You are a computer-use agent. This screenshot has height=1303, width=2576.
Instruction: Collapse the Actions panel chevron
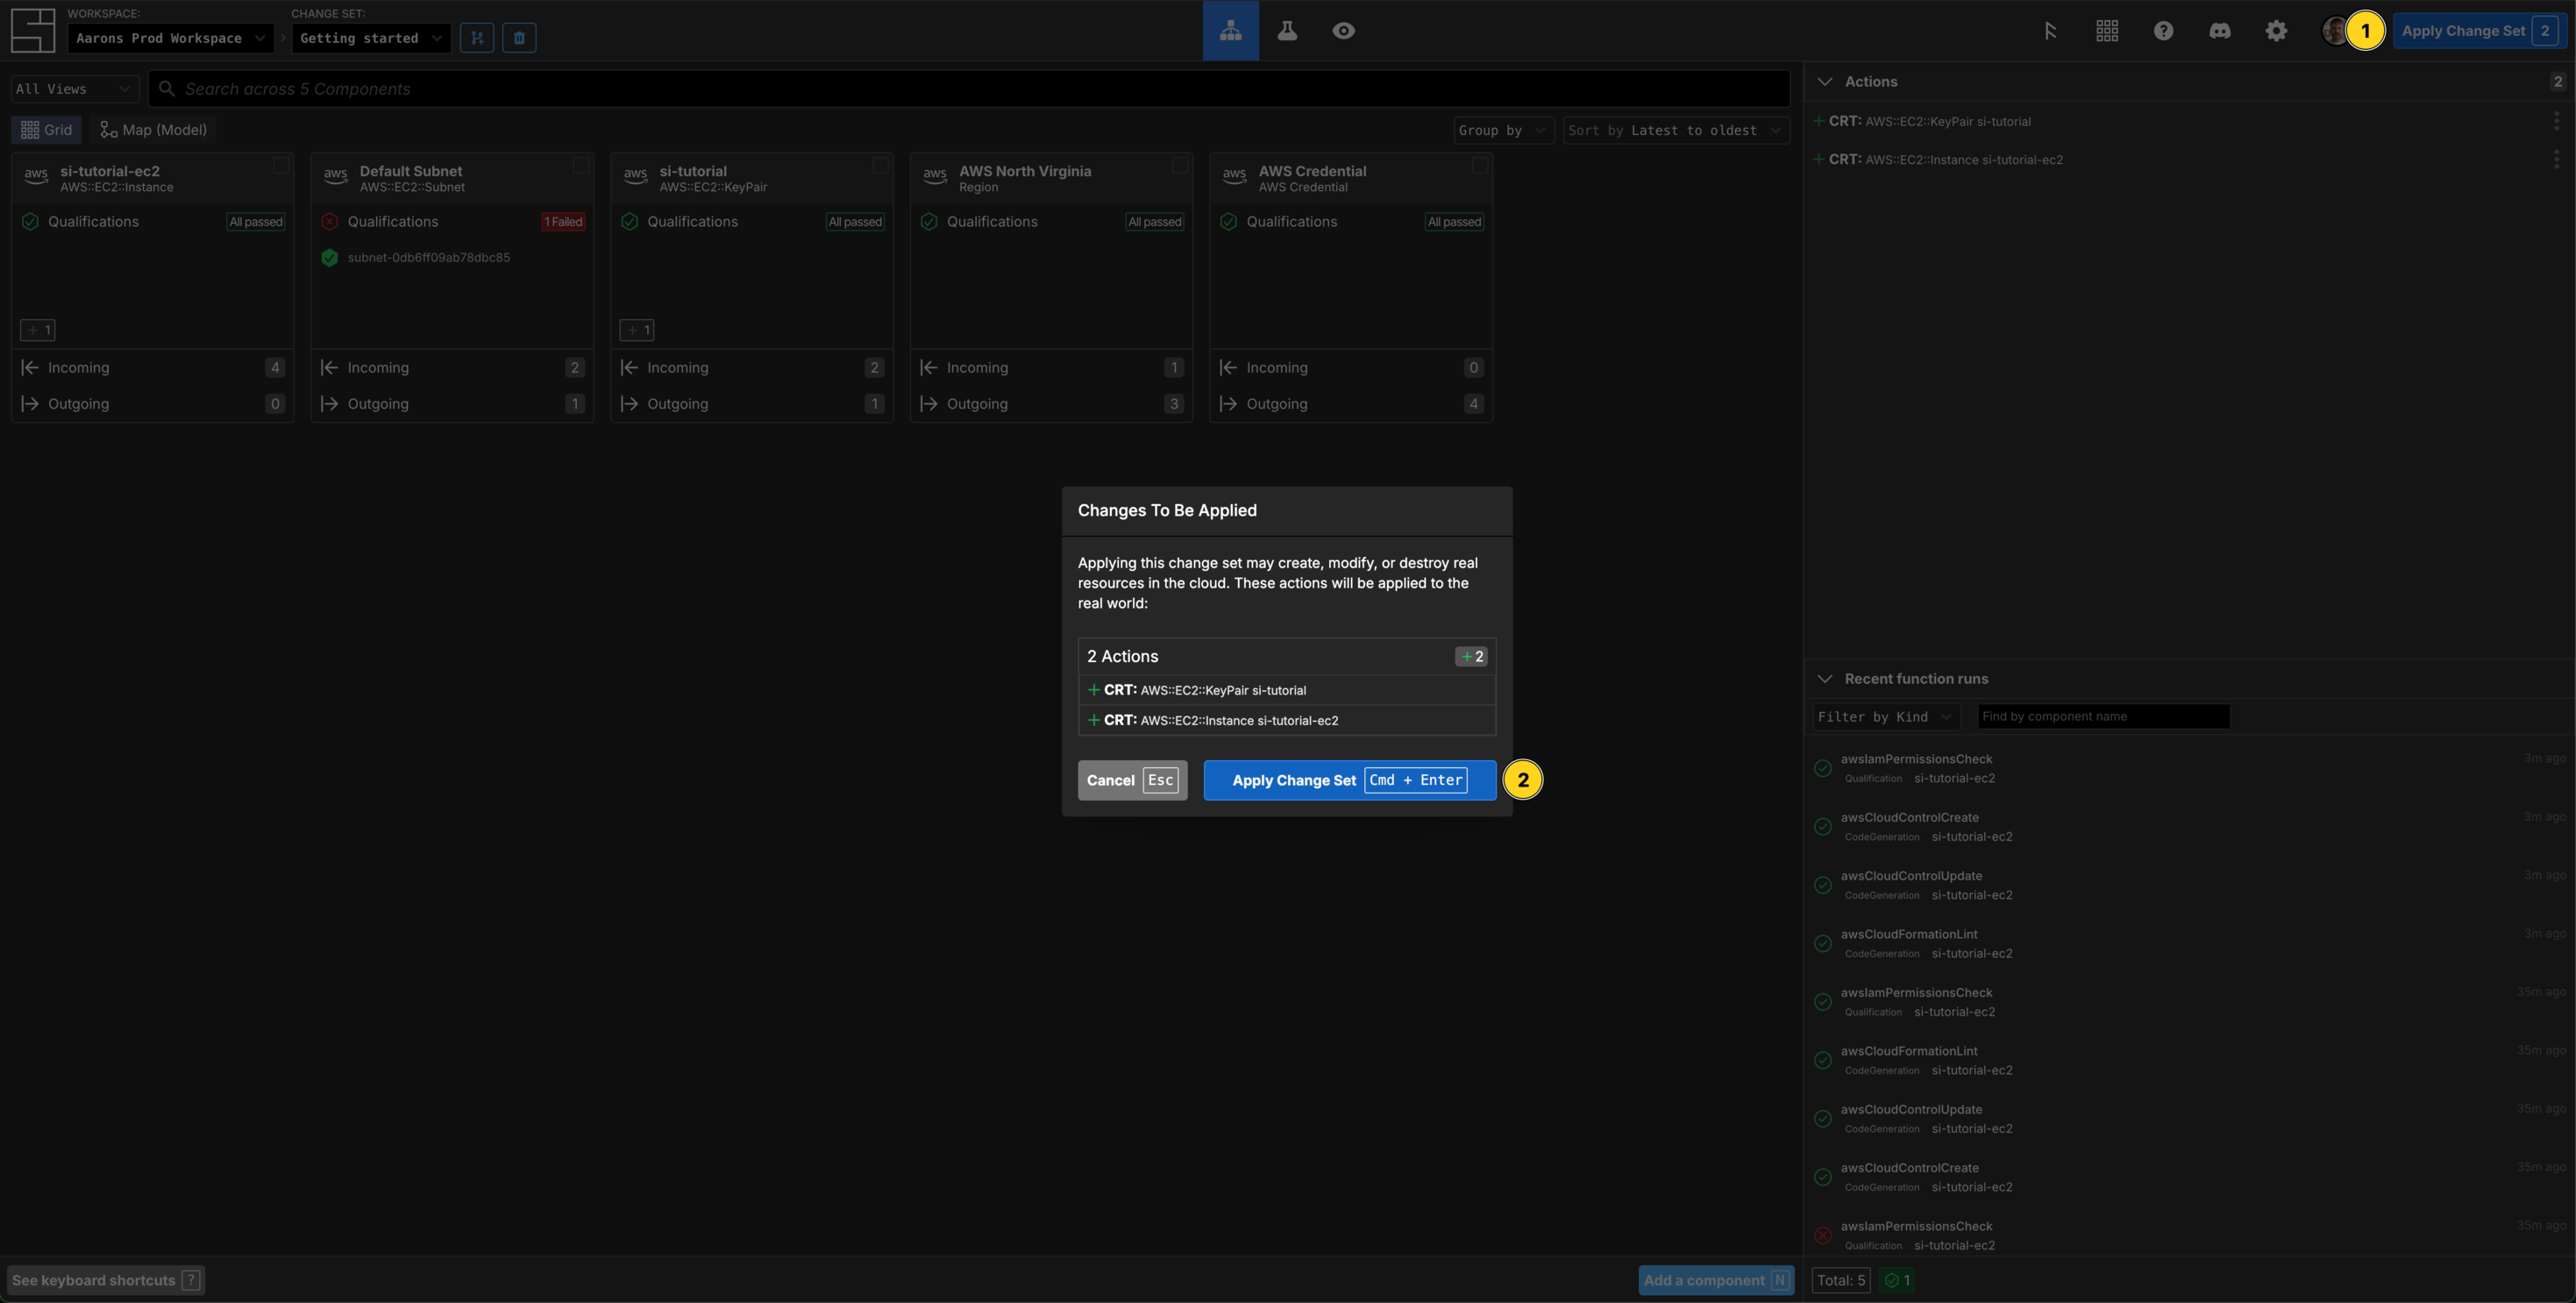click(x=1825, y=82)
